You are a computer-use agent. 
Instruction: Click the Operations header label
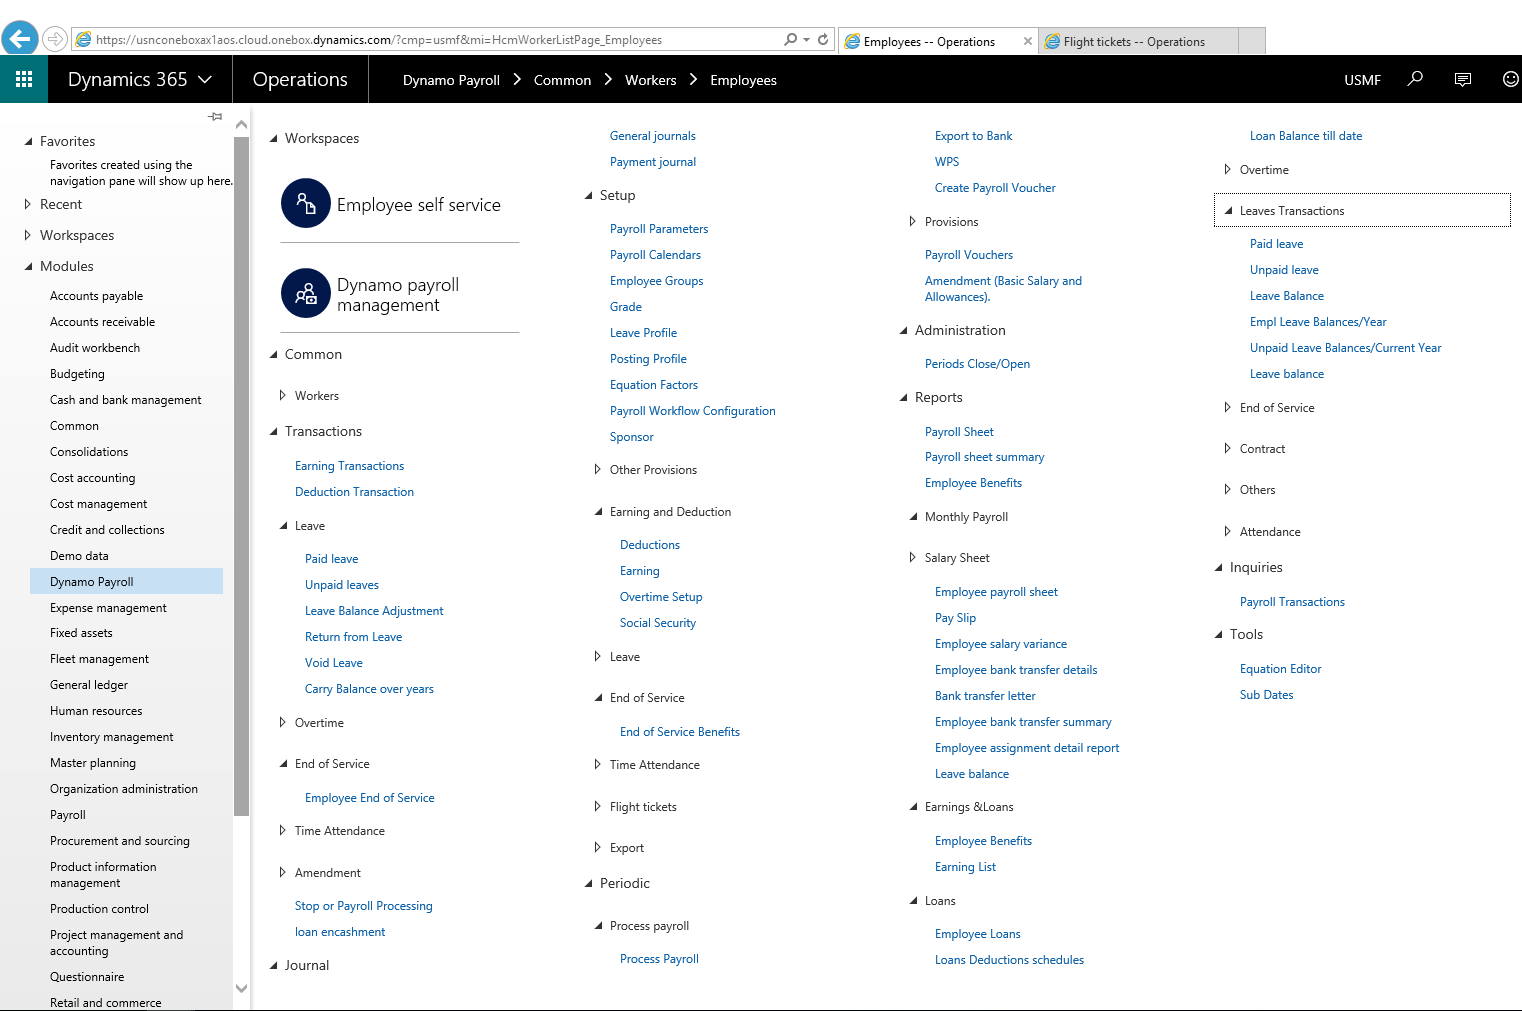[300, 79]
